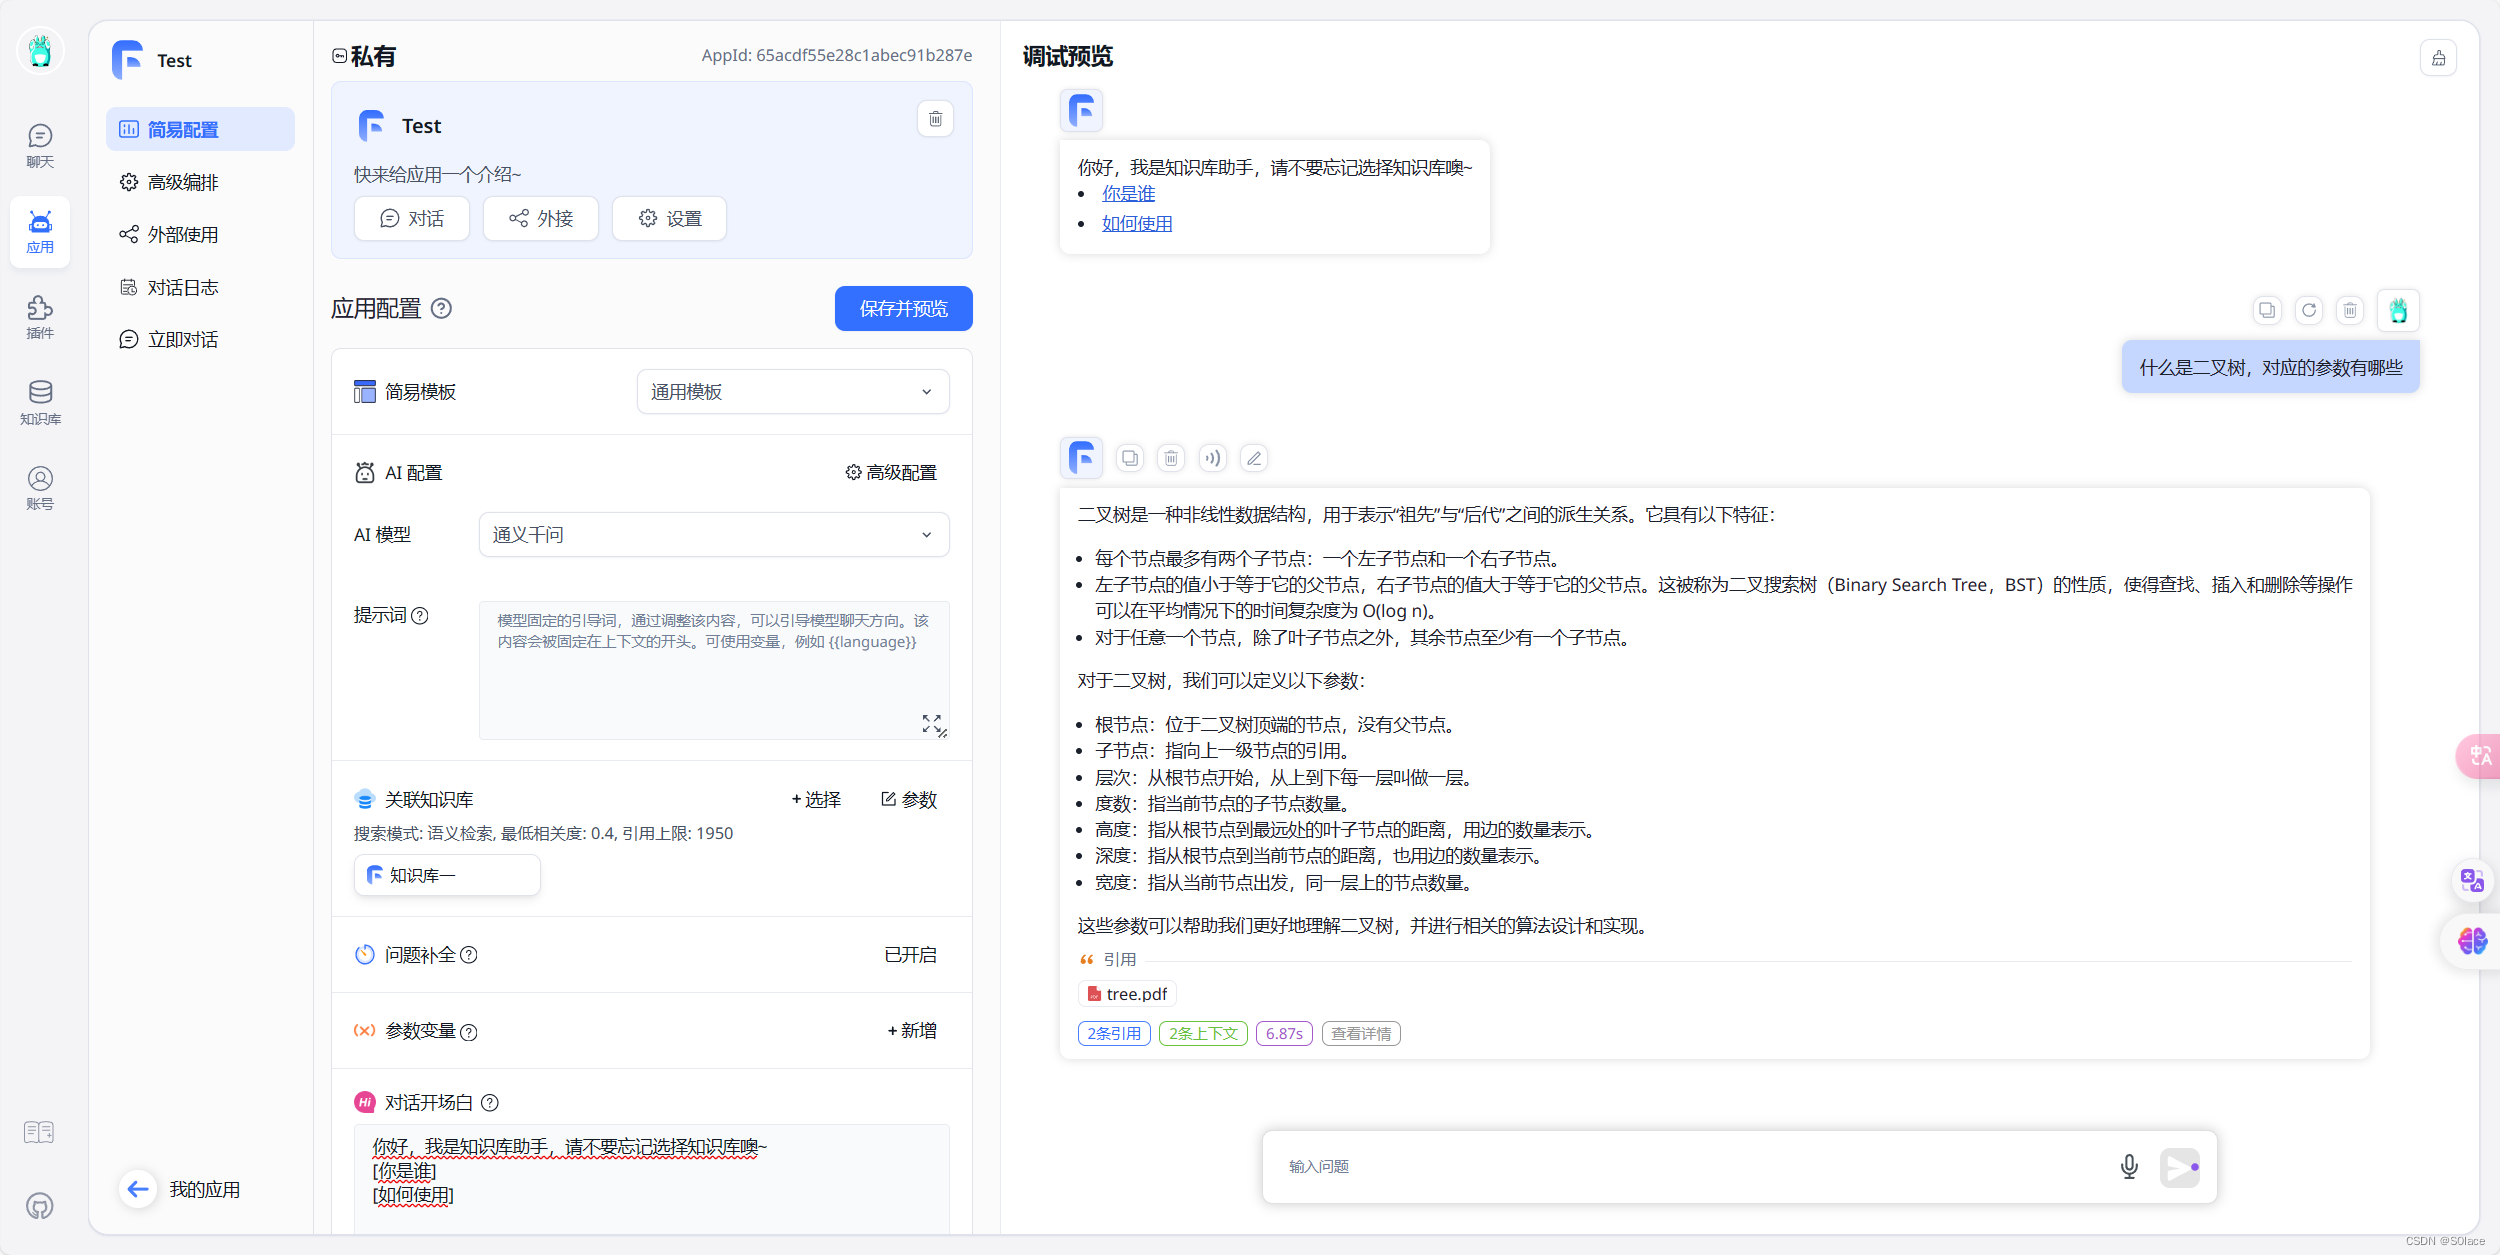
Task: Click the 对话 button on Test card
Action: click(412, 219)
